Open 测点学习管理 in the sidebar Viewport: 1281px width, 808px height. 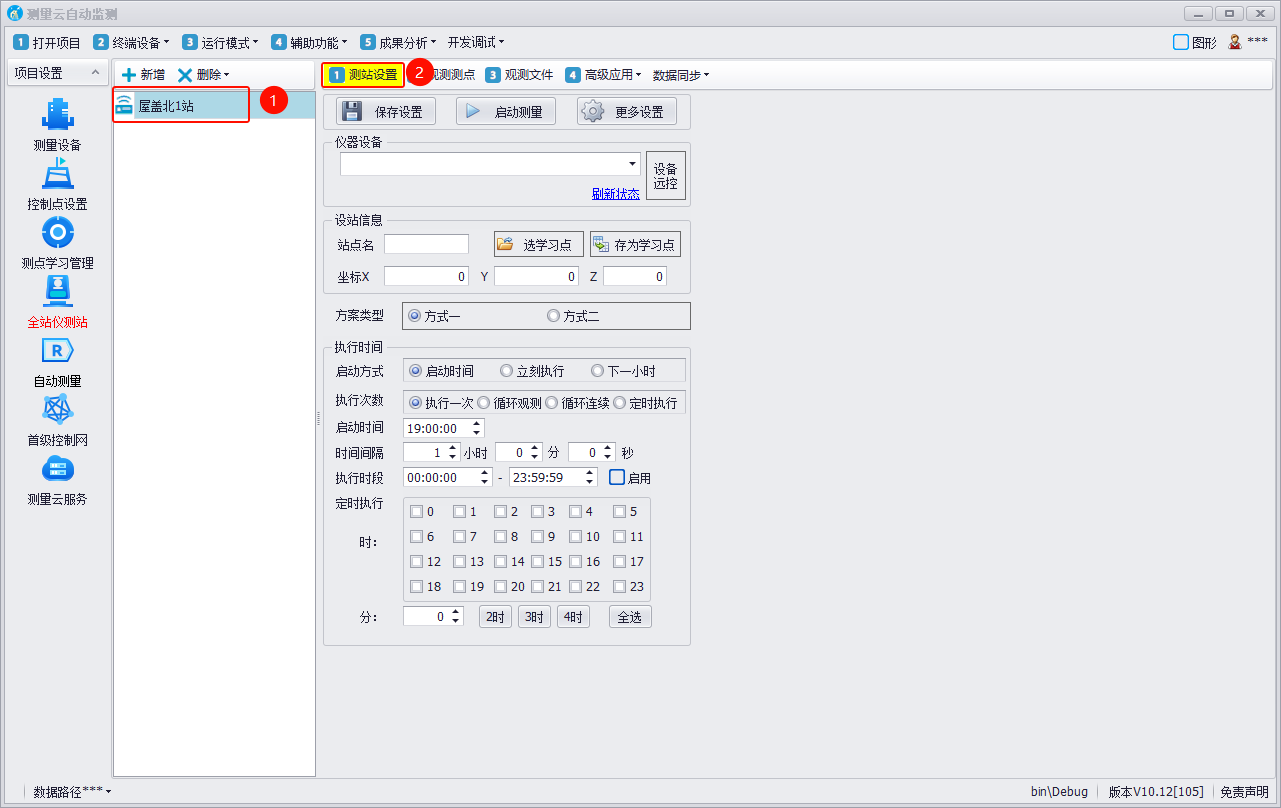click(57, 234)
